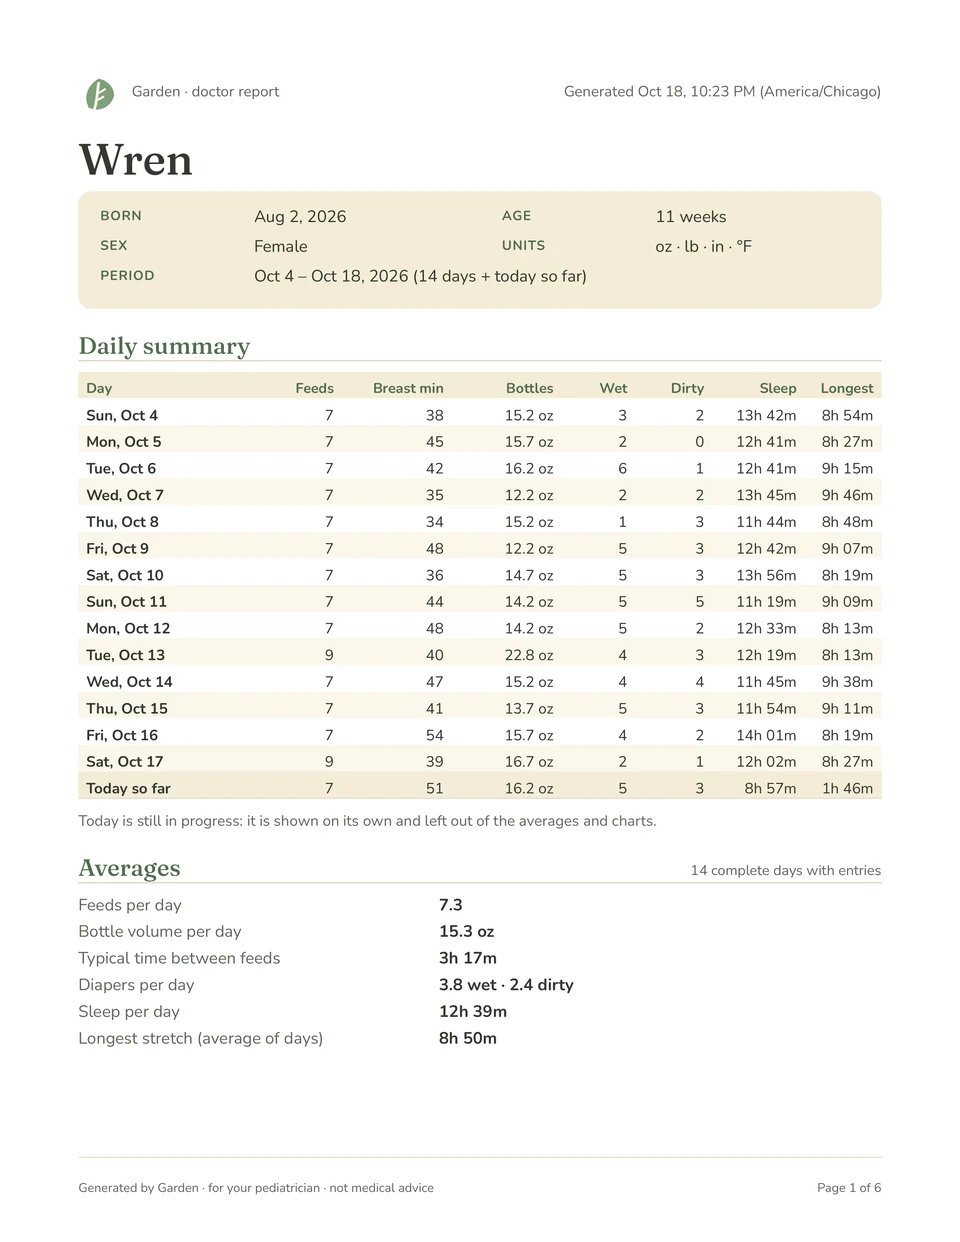Viewport: 960px width, 1242px height.
Task: Click the '16.7 oz' bottles value for Oct 17
Action: (x=529, y=761)
